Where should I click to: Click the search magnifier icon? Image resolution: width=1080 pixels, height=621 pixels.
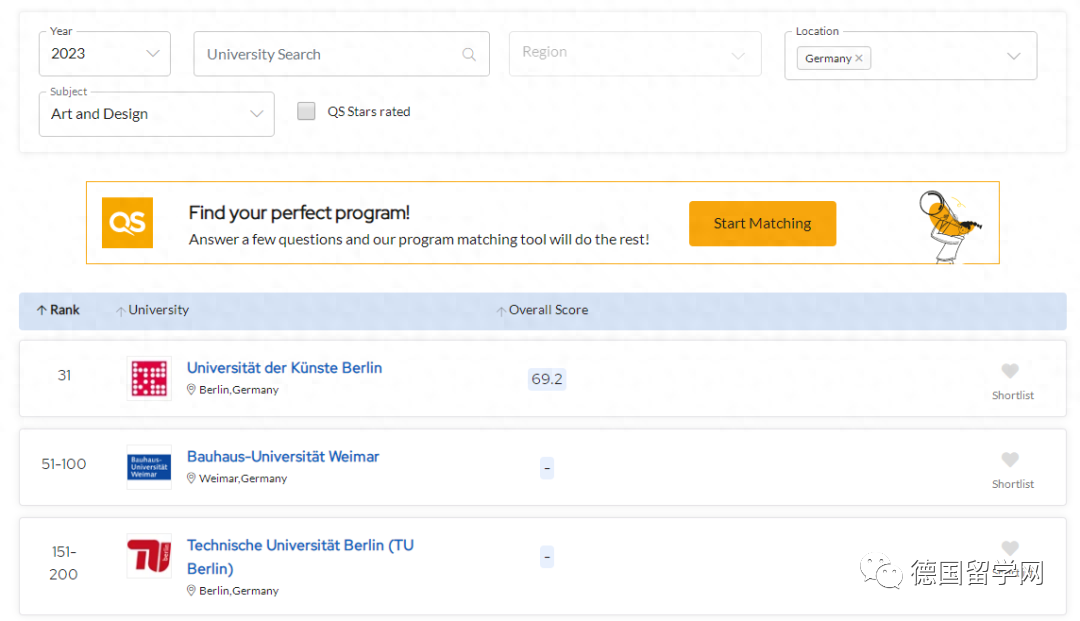click(x=468, y=55)
